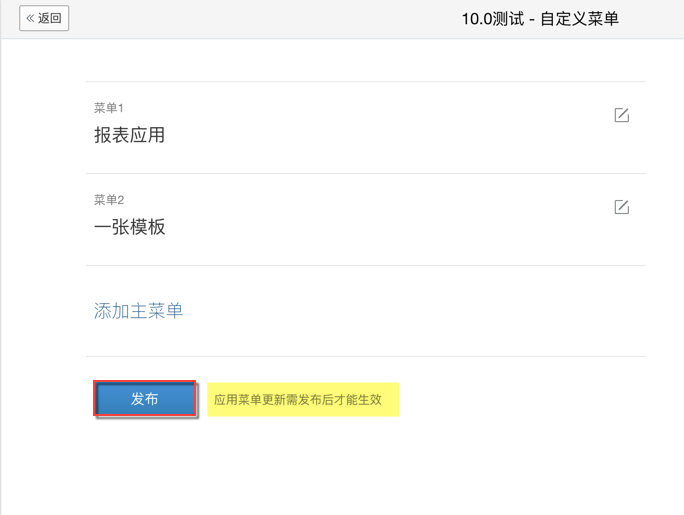Click empty space right of 添加主菜单
The image size is (684, 515).
400,311
